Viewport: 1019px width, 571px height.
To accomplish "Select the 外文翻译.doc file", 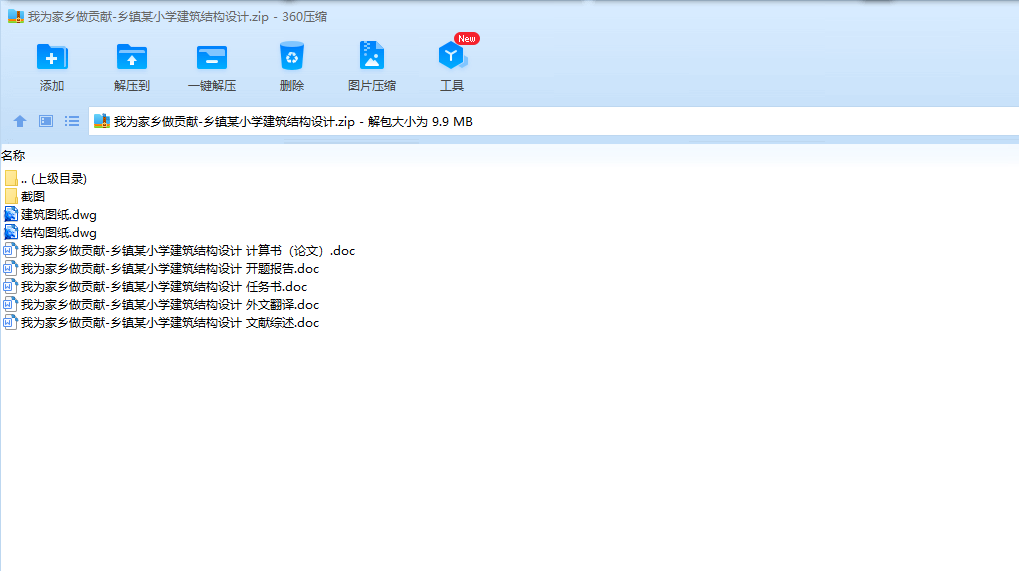I will tap(161, 305).
